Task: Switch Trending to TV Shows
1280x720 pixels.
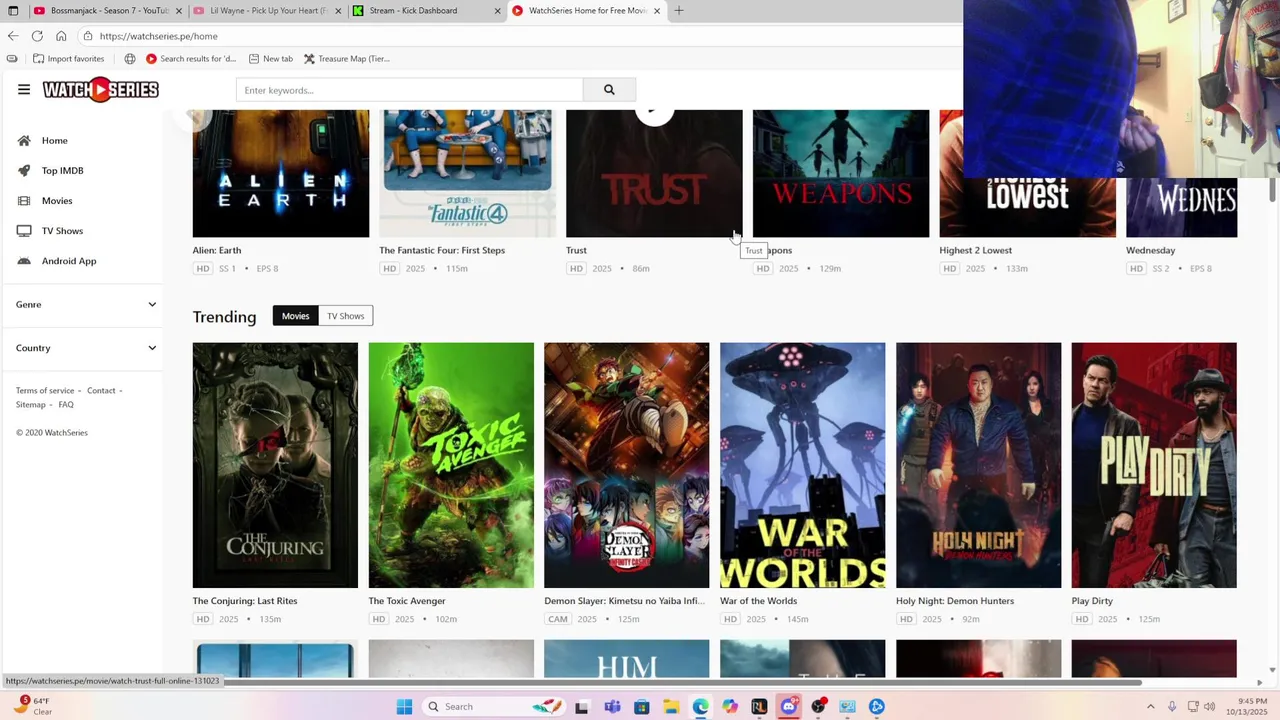Action: pos(345,316)
